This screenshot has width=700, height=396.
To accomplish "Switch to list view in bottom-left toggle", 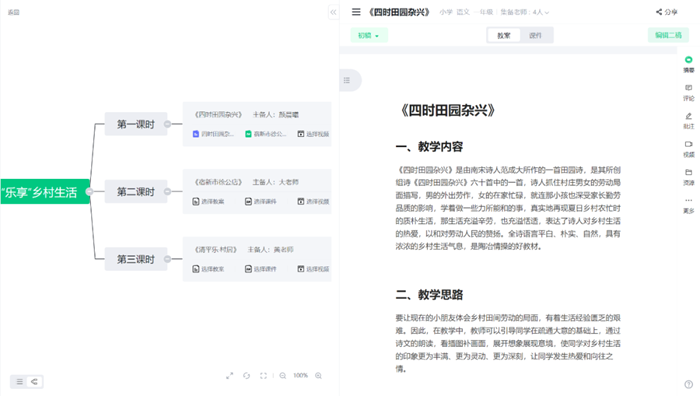I will click(x=19, y=382).
